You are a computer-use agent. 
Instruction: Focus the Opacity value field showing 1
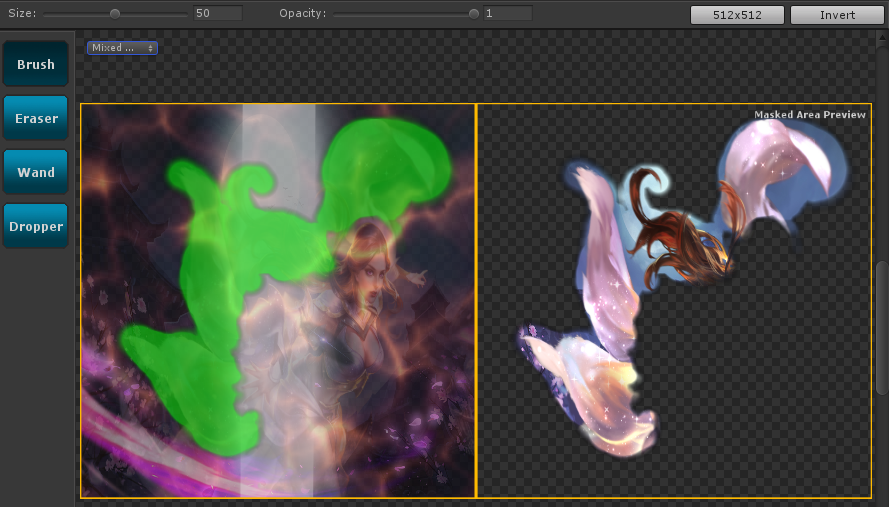pos(507,13)
